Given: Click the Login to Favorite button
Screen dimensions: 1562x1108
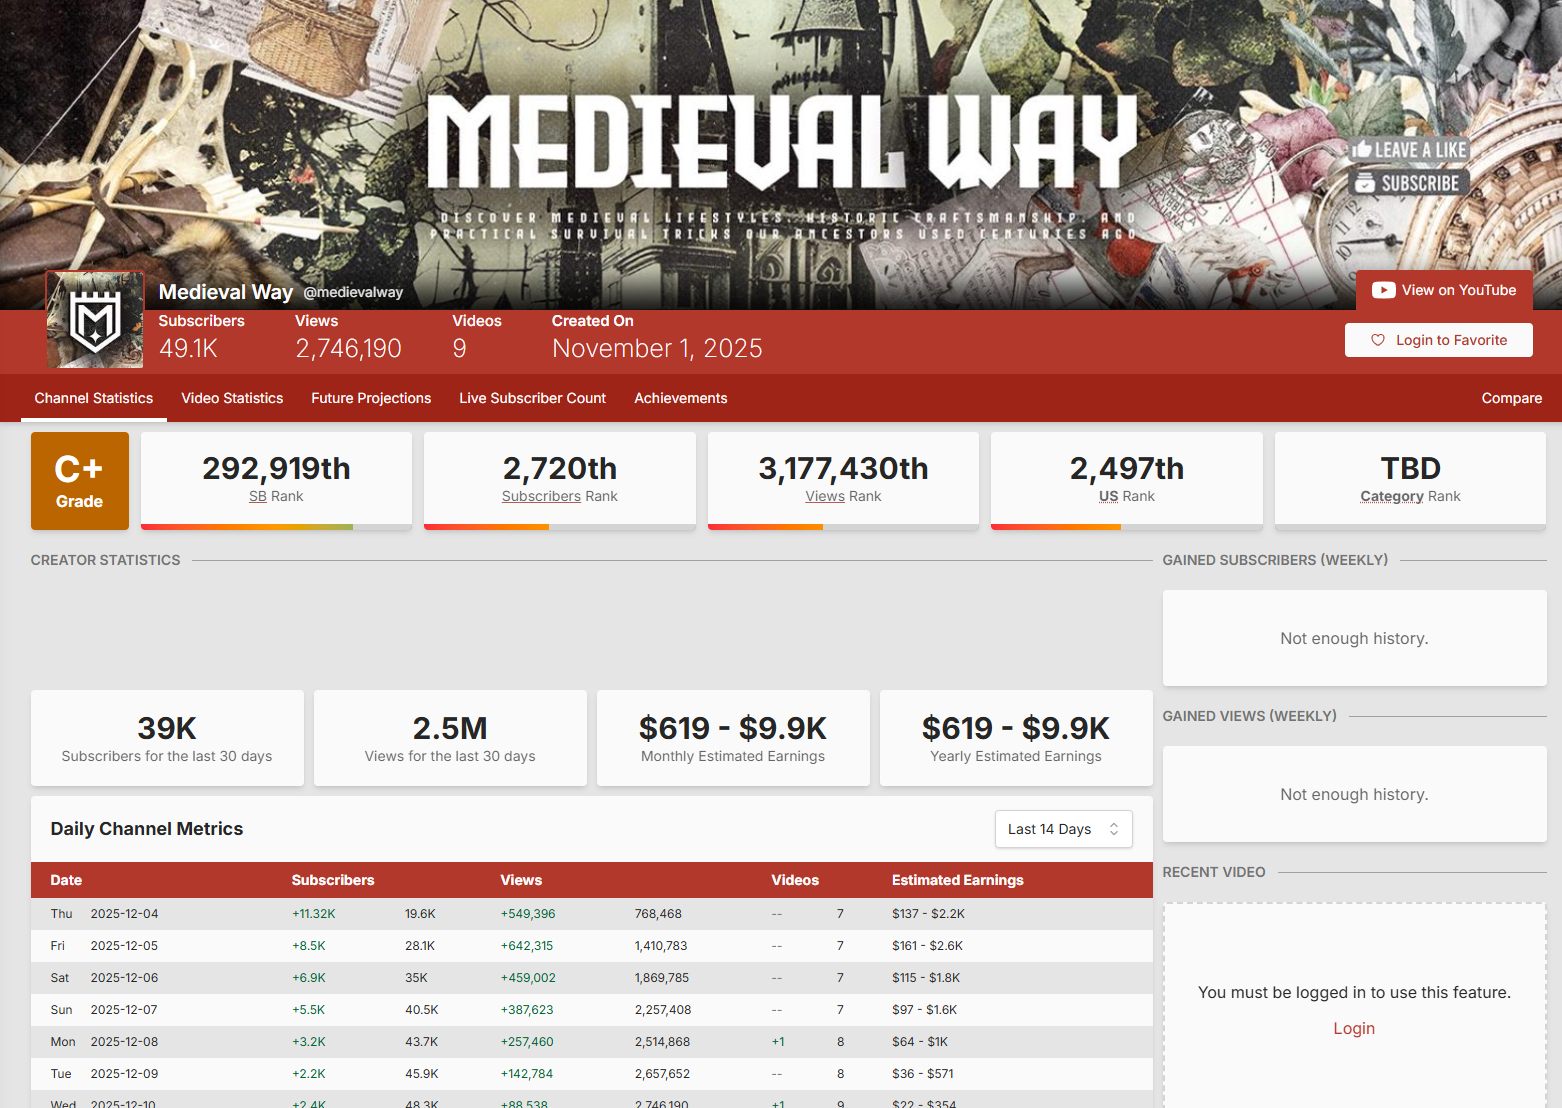Looking at the screenshot, I should click(1438, 340).
